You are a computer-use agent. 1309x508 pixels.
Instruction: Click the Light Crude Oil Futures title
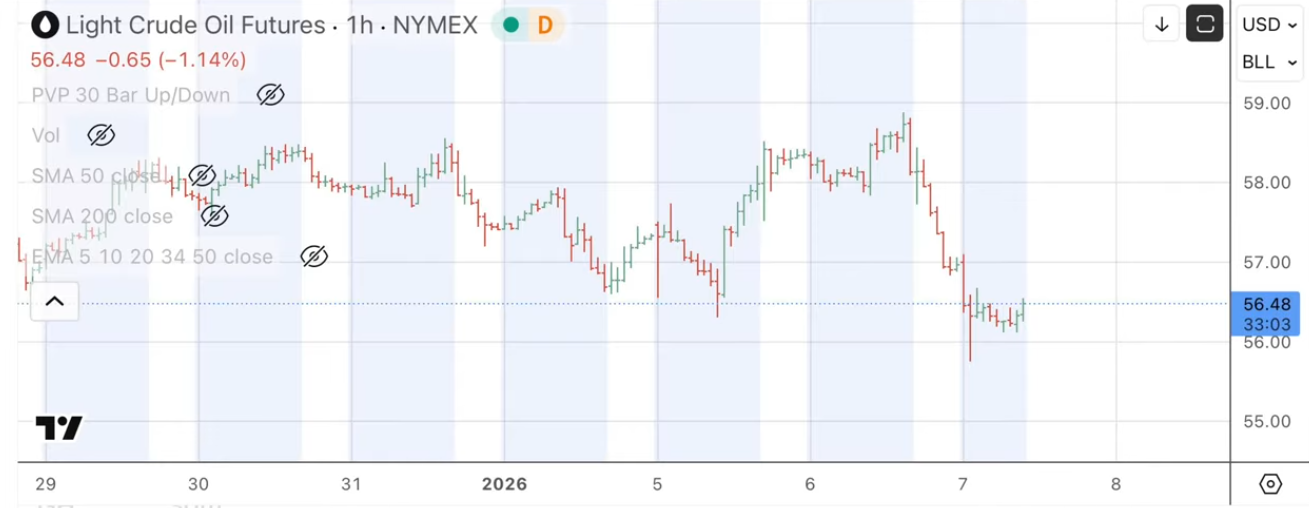[196, 25]
